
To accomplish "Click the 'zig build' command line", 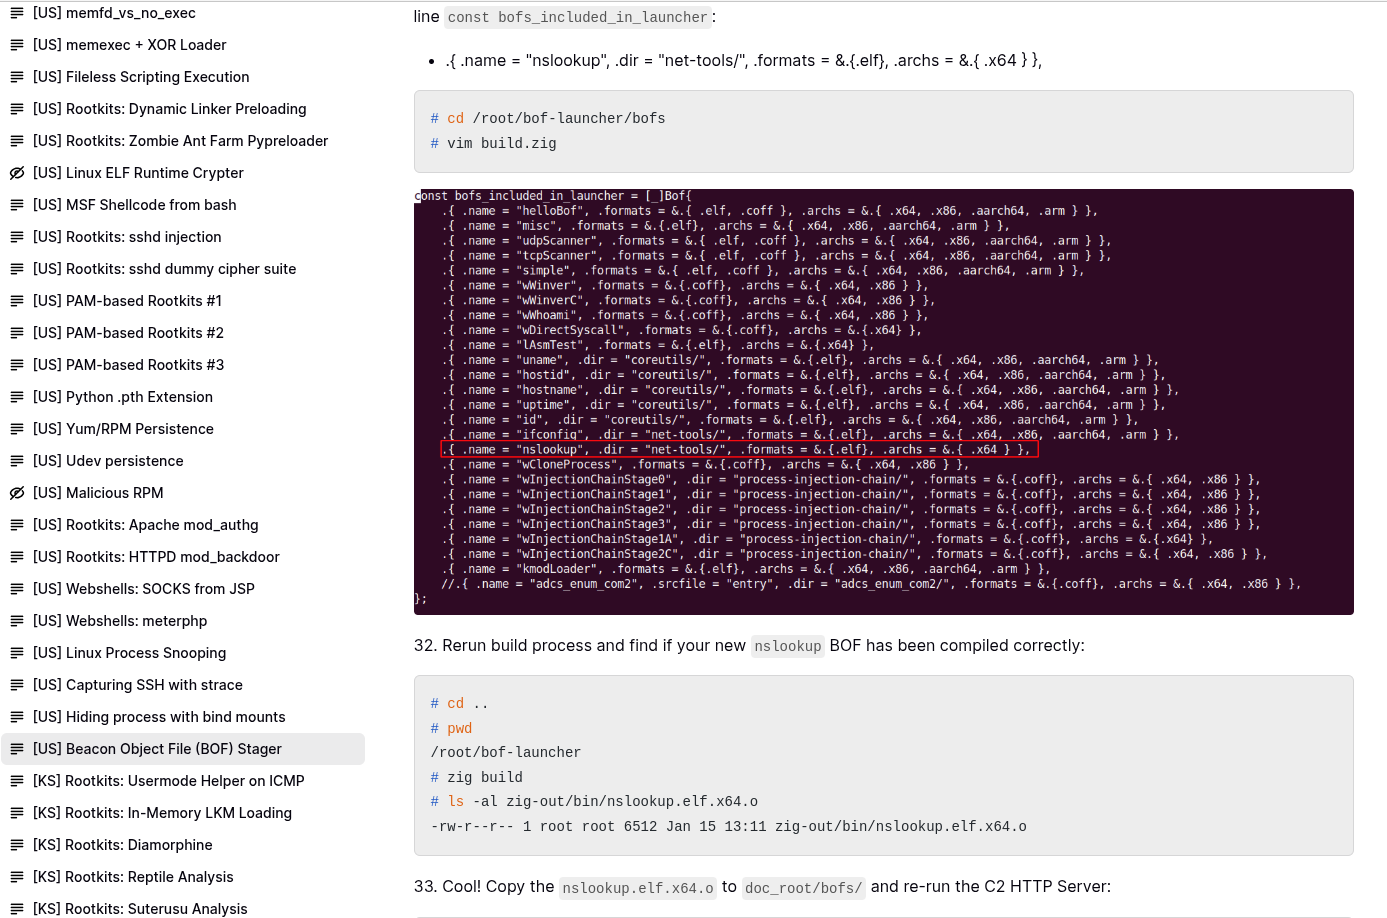I will (x=484, y=777).
